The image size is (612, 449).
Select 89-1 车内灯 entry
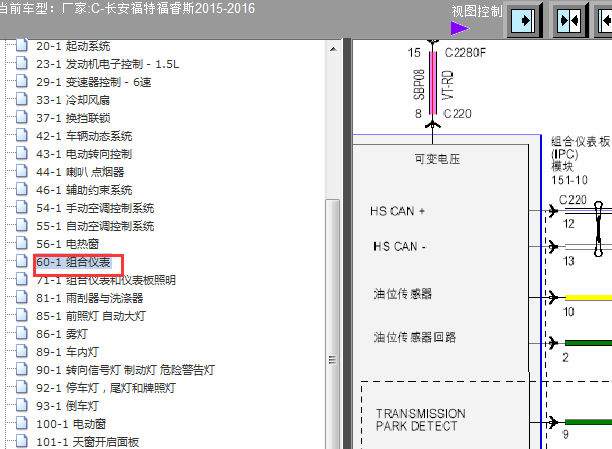[68, 352]
